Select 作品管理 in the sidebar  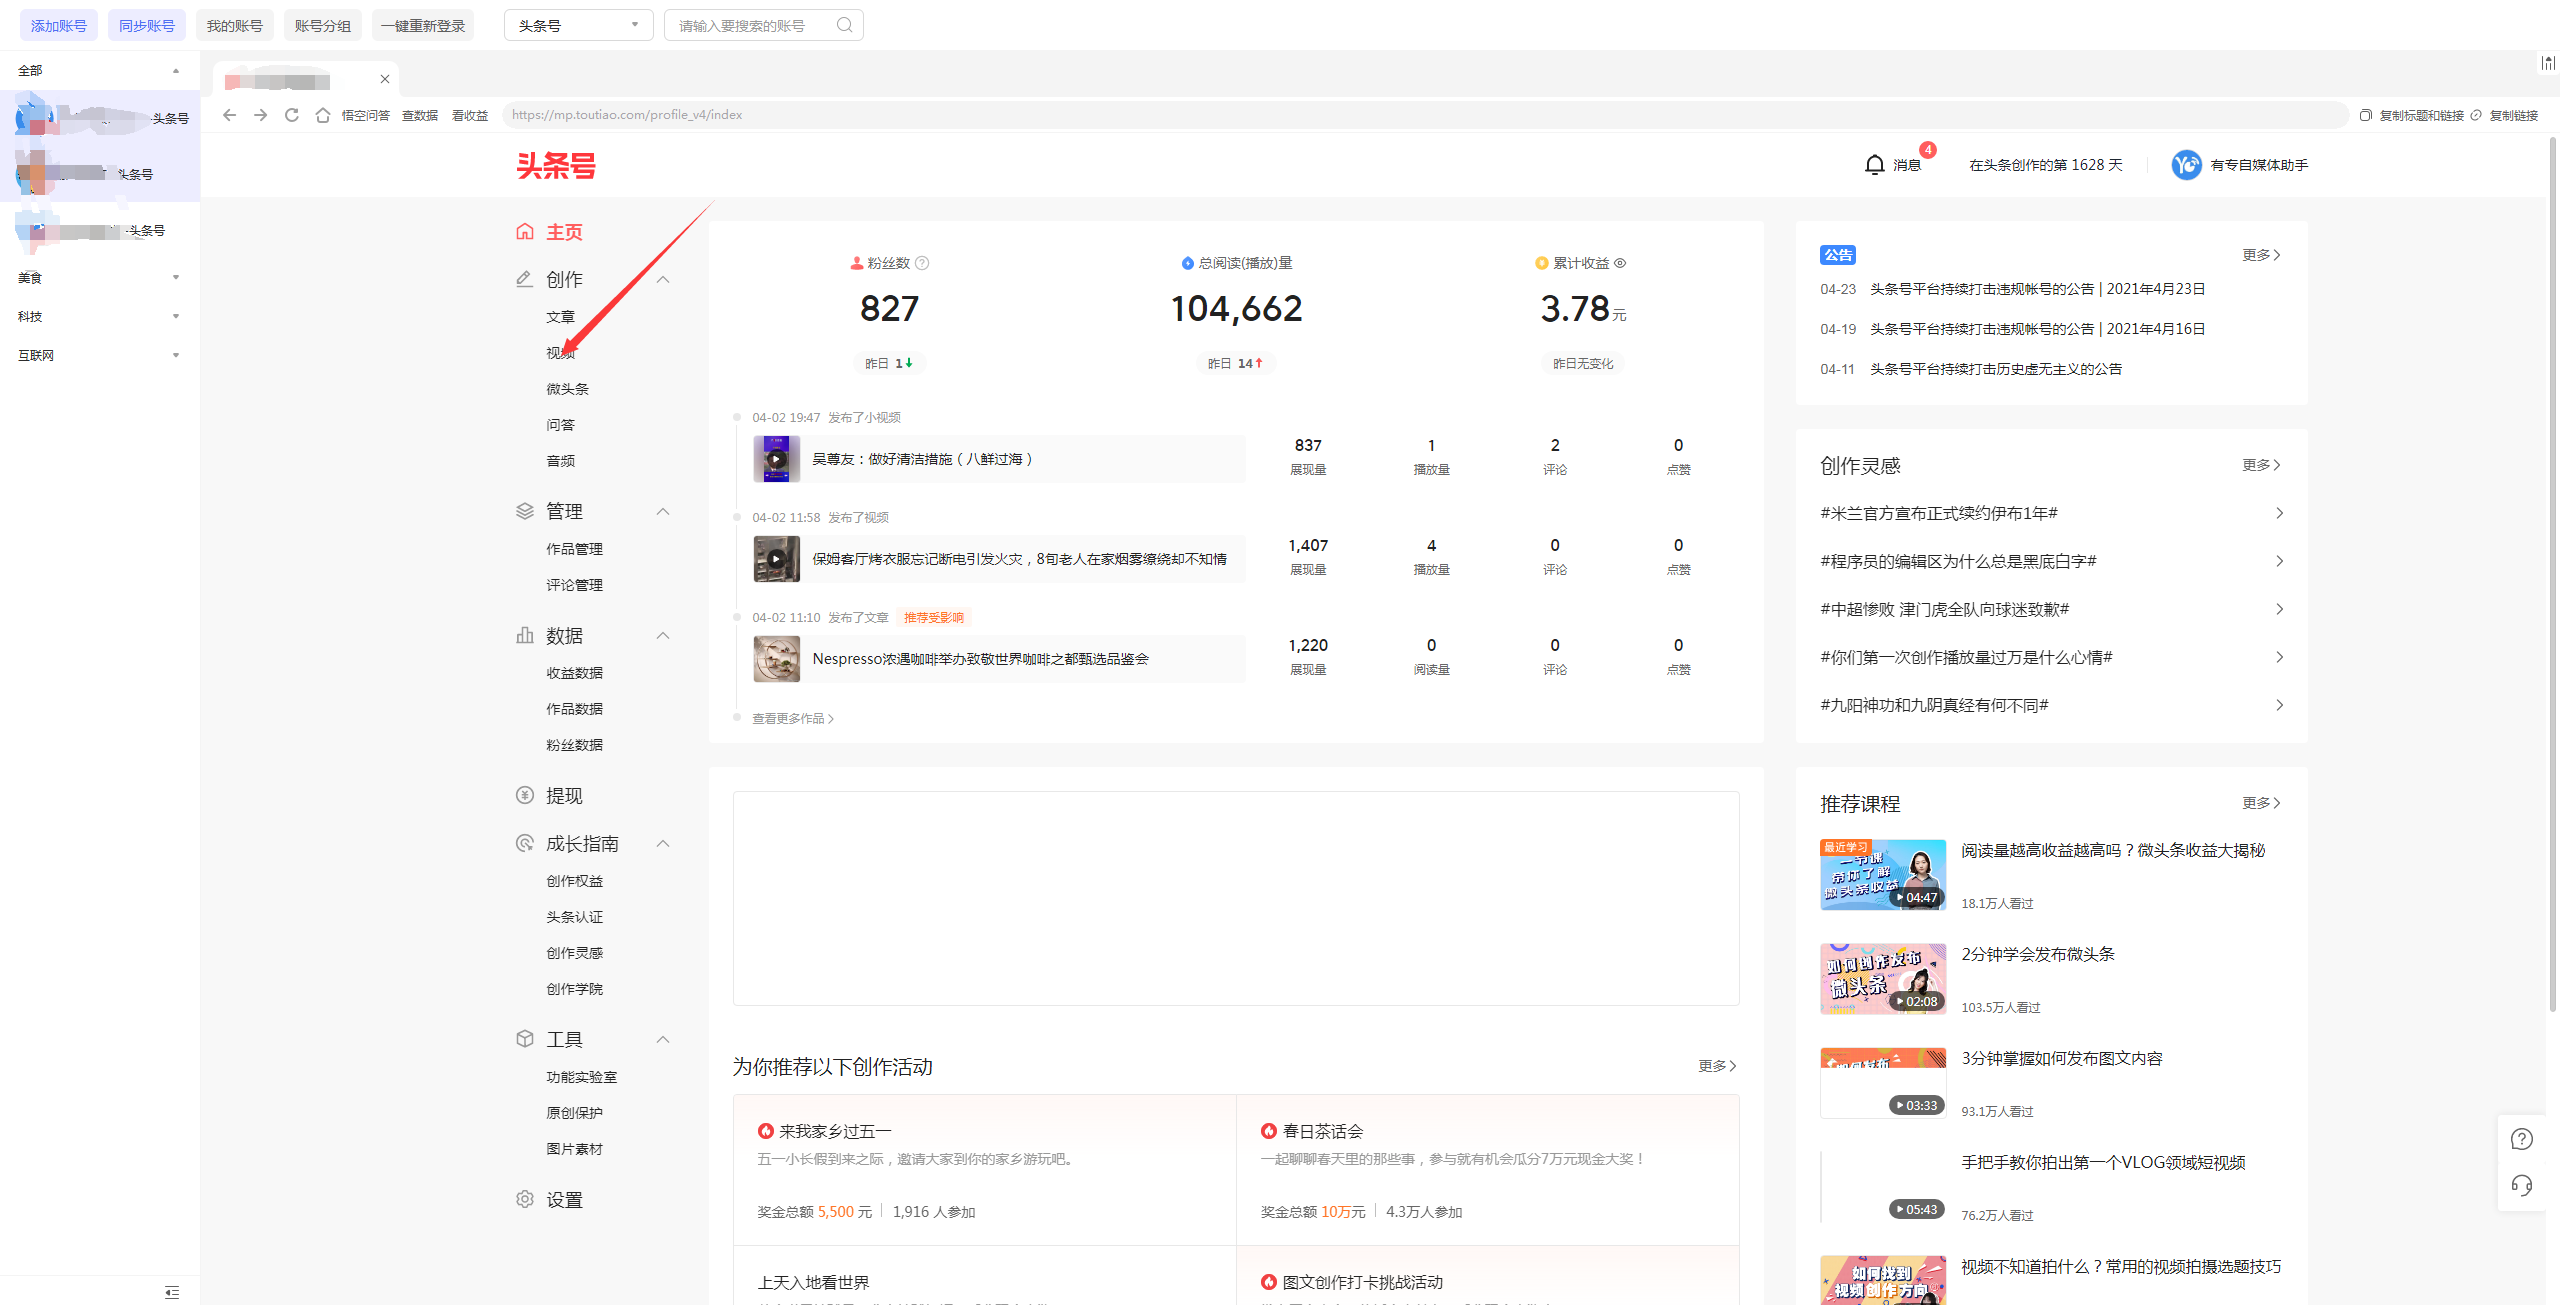(x=574, y=549)
